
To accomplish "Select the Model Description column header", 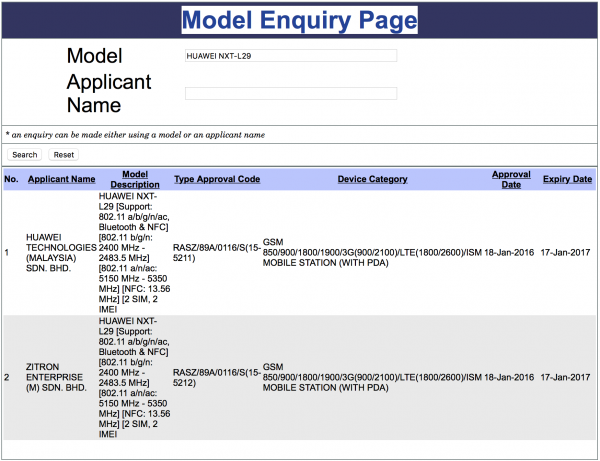I will (134, 179).
